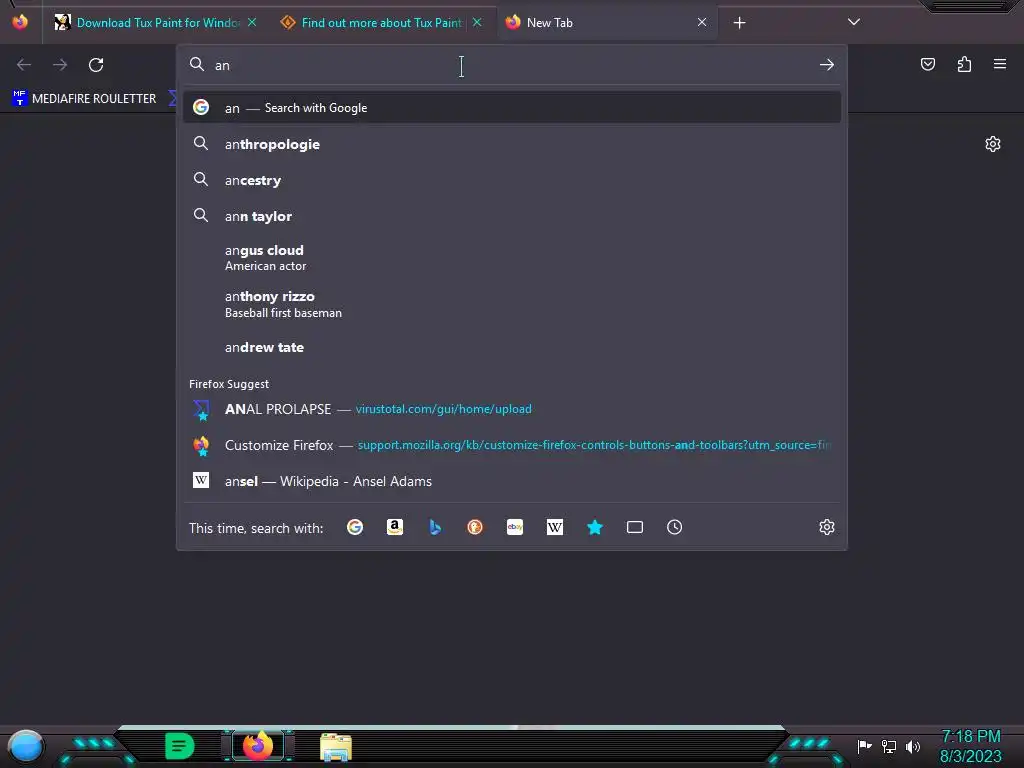
Task: Pick angus cloud American actor suggestion
Action: click(x=512, y=257)
